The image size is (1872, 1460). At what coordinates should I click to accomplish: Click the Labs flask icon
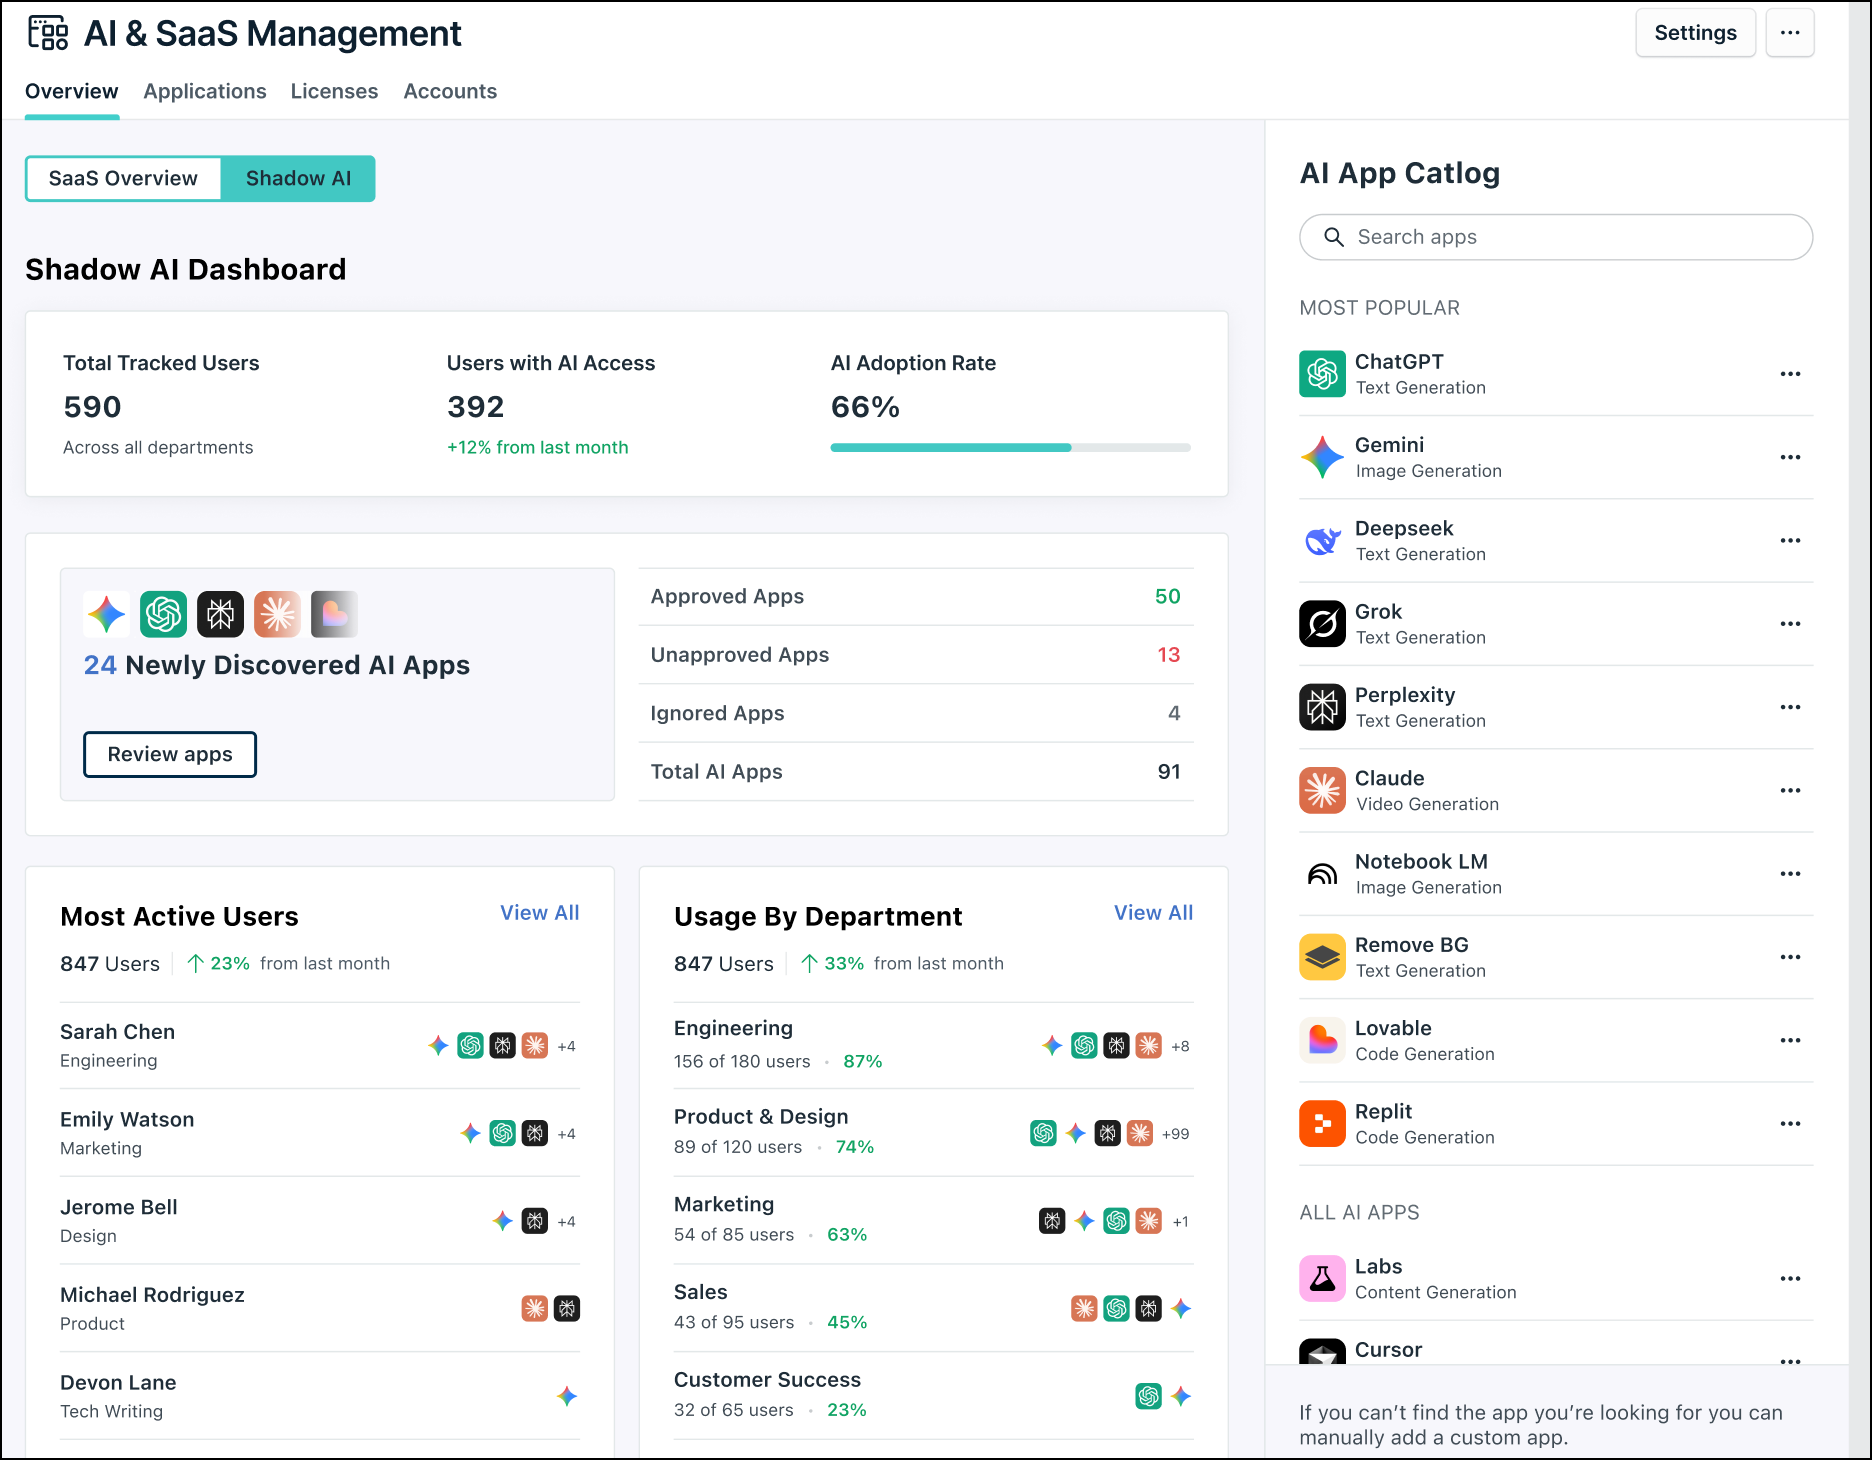tap(1322, 1278)
